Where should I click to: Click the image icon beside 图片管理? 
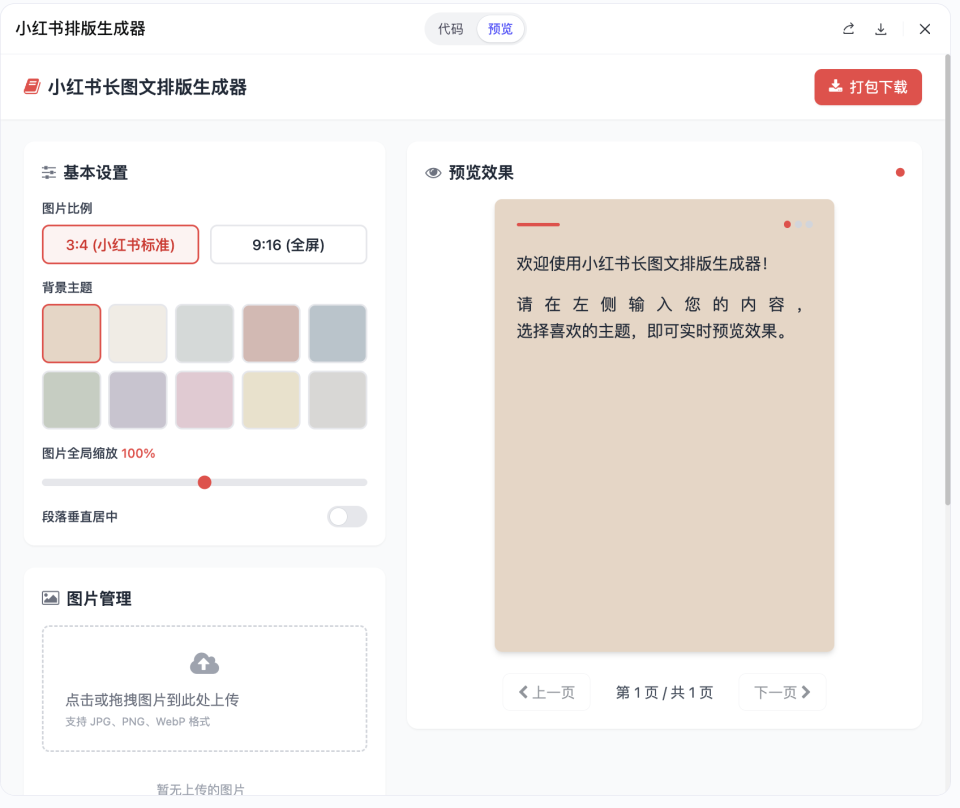pyautogui.click(x=49, y=597)
